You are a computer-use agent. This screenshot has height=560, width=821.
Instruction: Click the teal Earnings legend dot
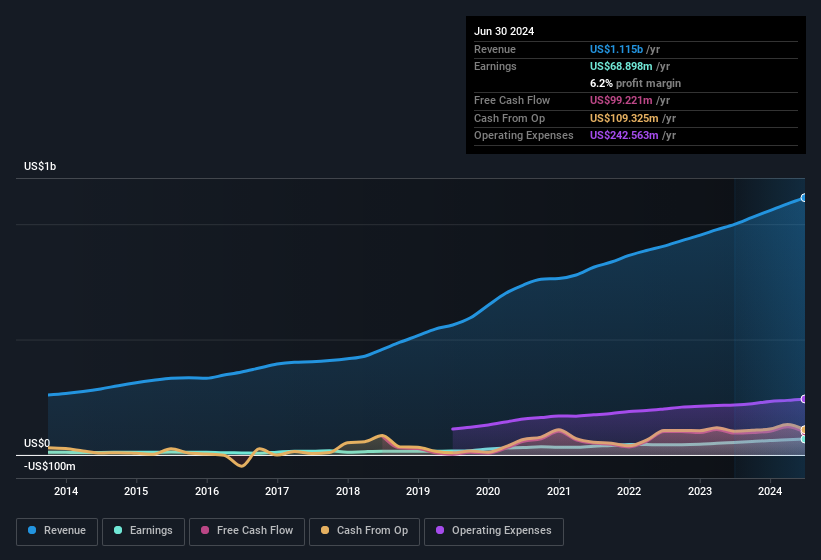coord(118,530)
